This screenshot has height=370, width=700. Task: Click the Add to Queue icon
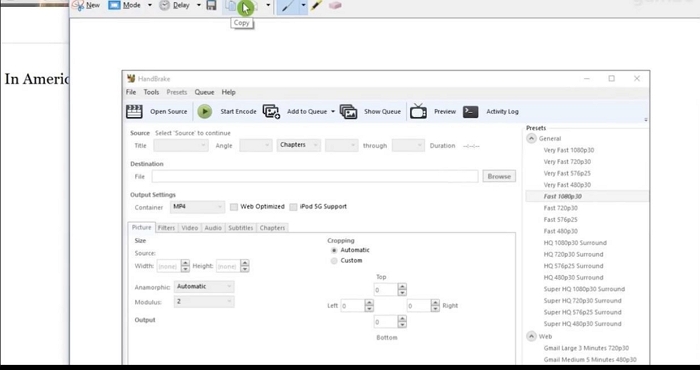(271, 112)
